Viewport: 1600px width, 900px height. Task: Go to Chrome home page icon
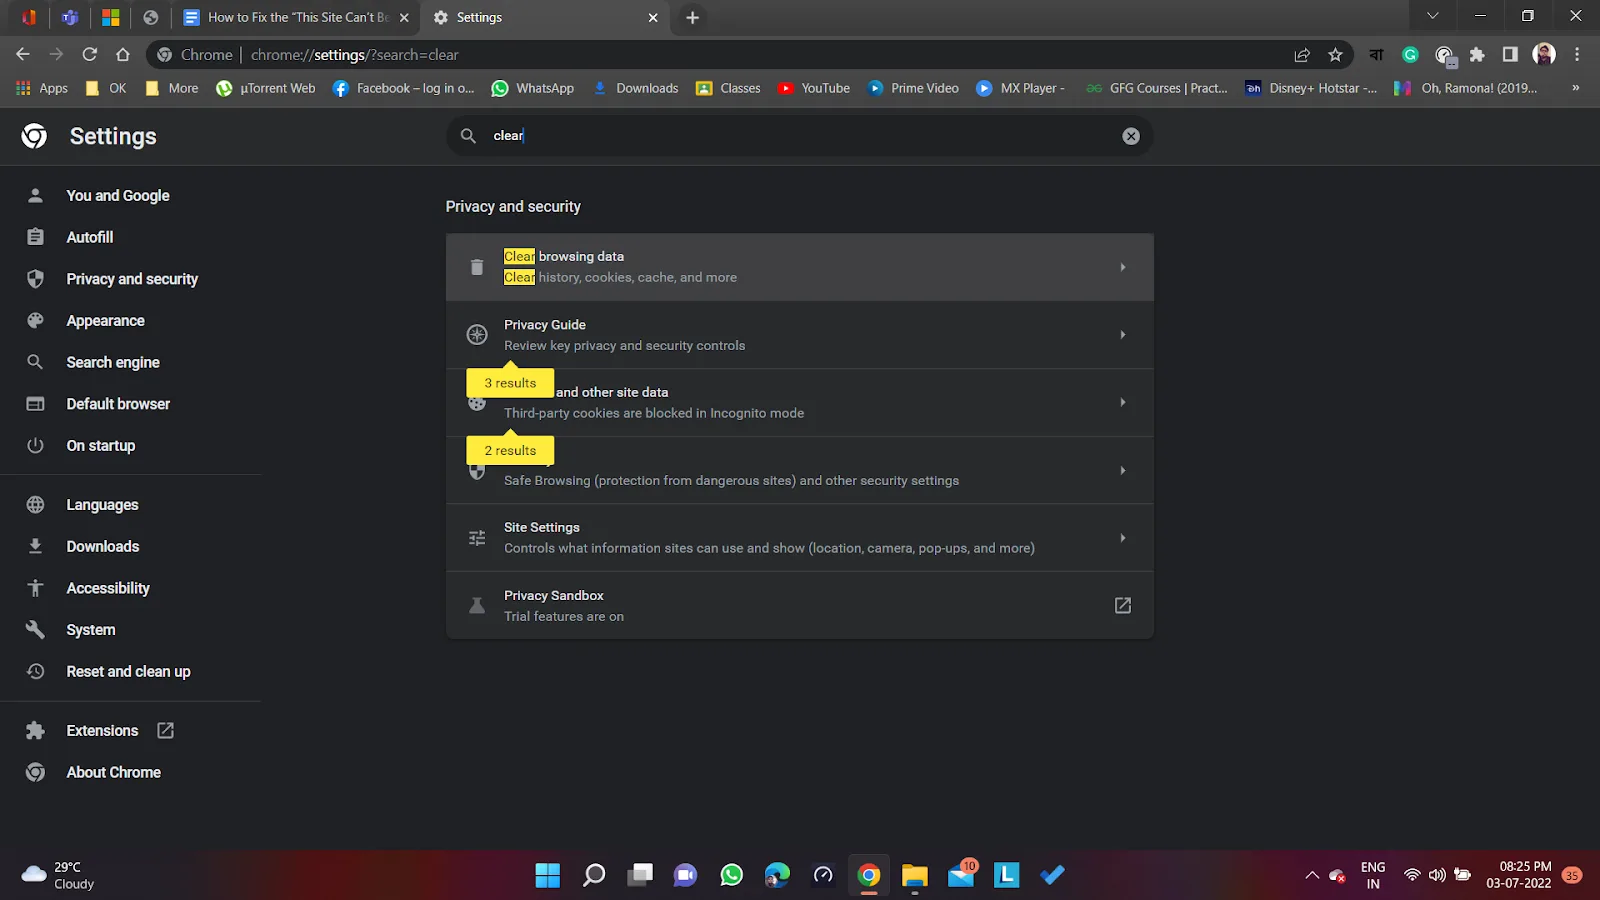click(123, 55)
